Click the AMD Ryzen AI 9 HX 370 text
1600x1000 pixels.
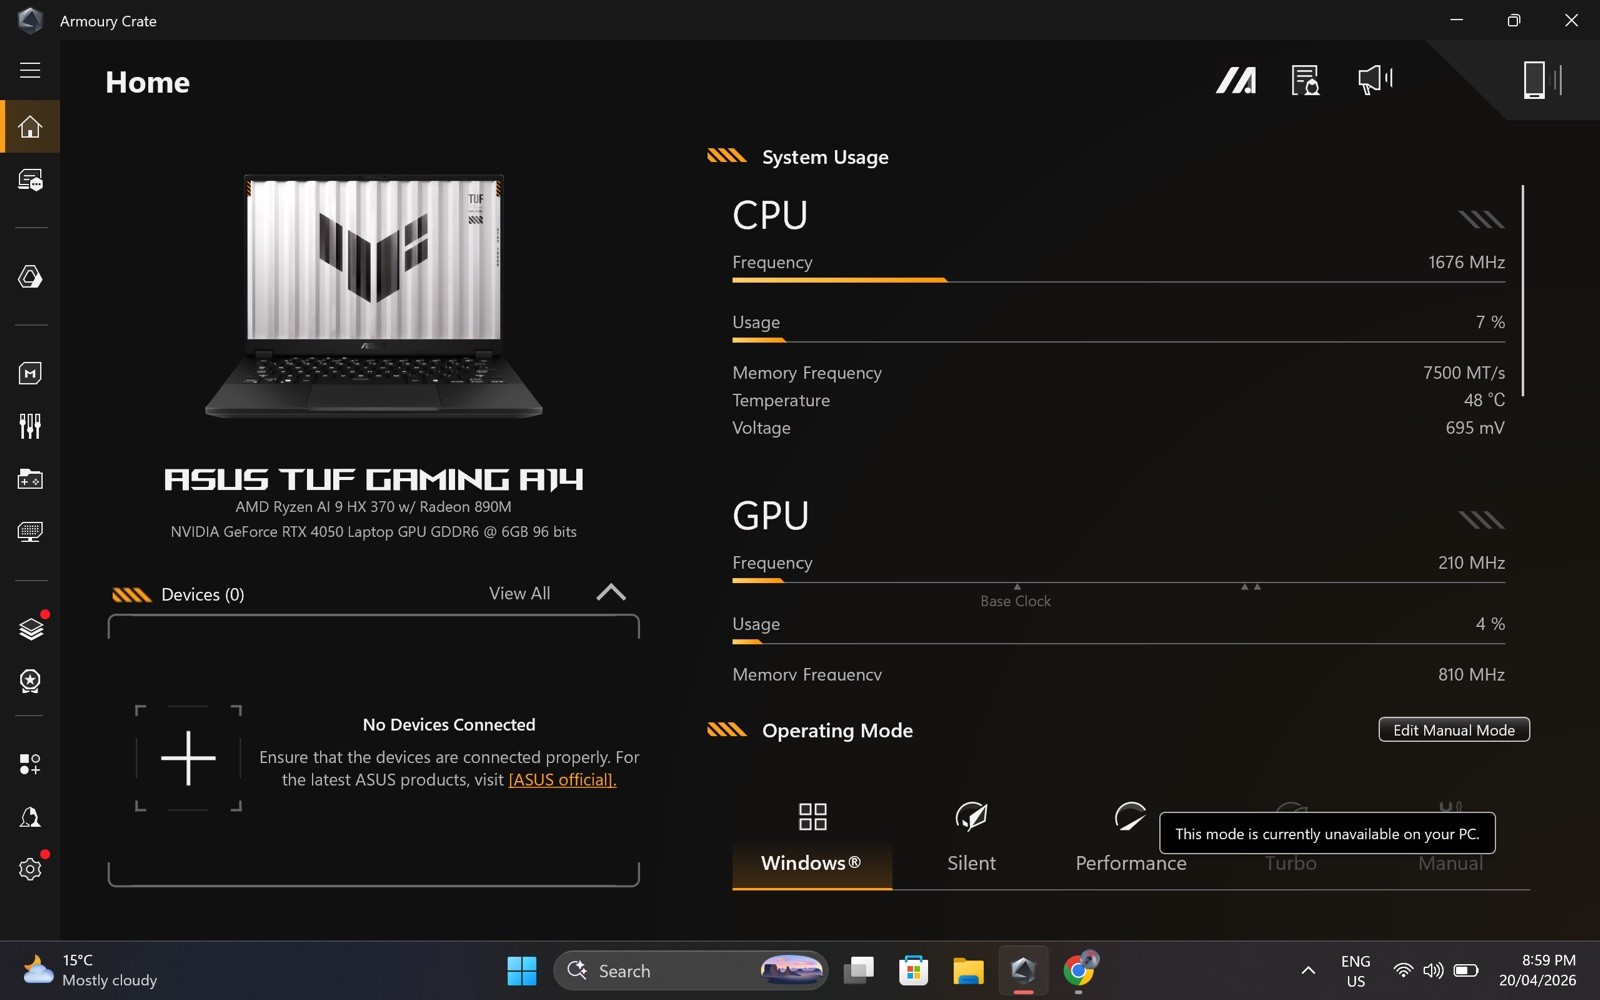click(x=373, y=507)
